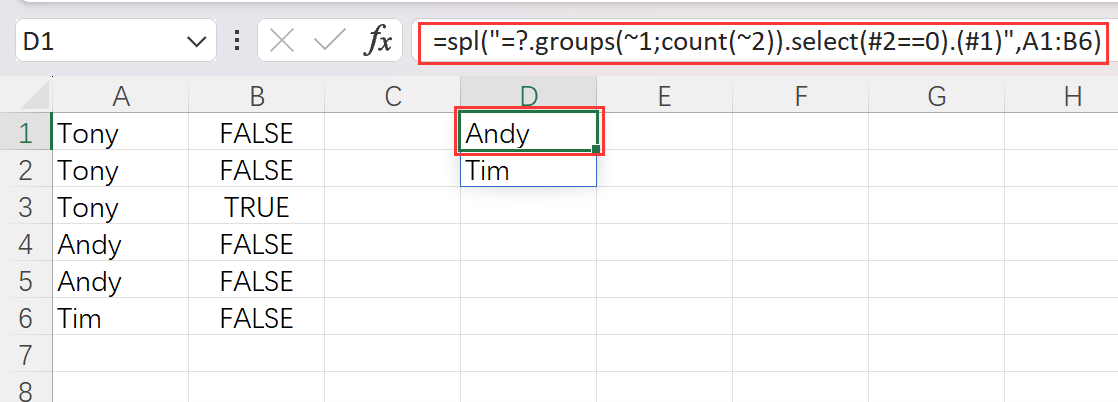This screenshot has height=402, width=1118.
Task: Select cell A6 containing Tim
Action: (x=121, y=319)
